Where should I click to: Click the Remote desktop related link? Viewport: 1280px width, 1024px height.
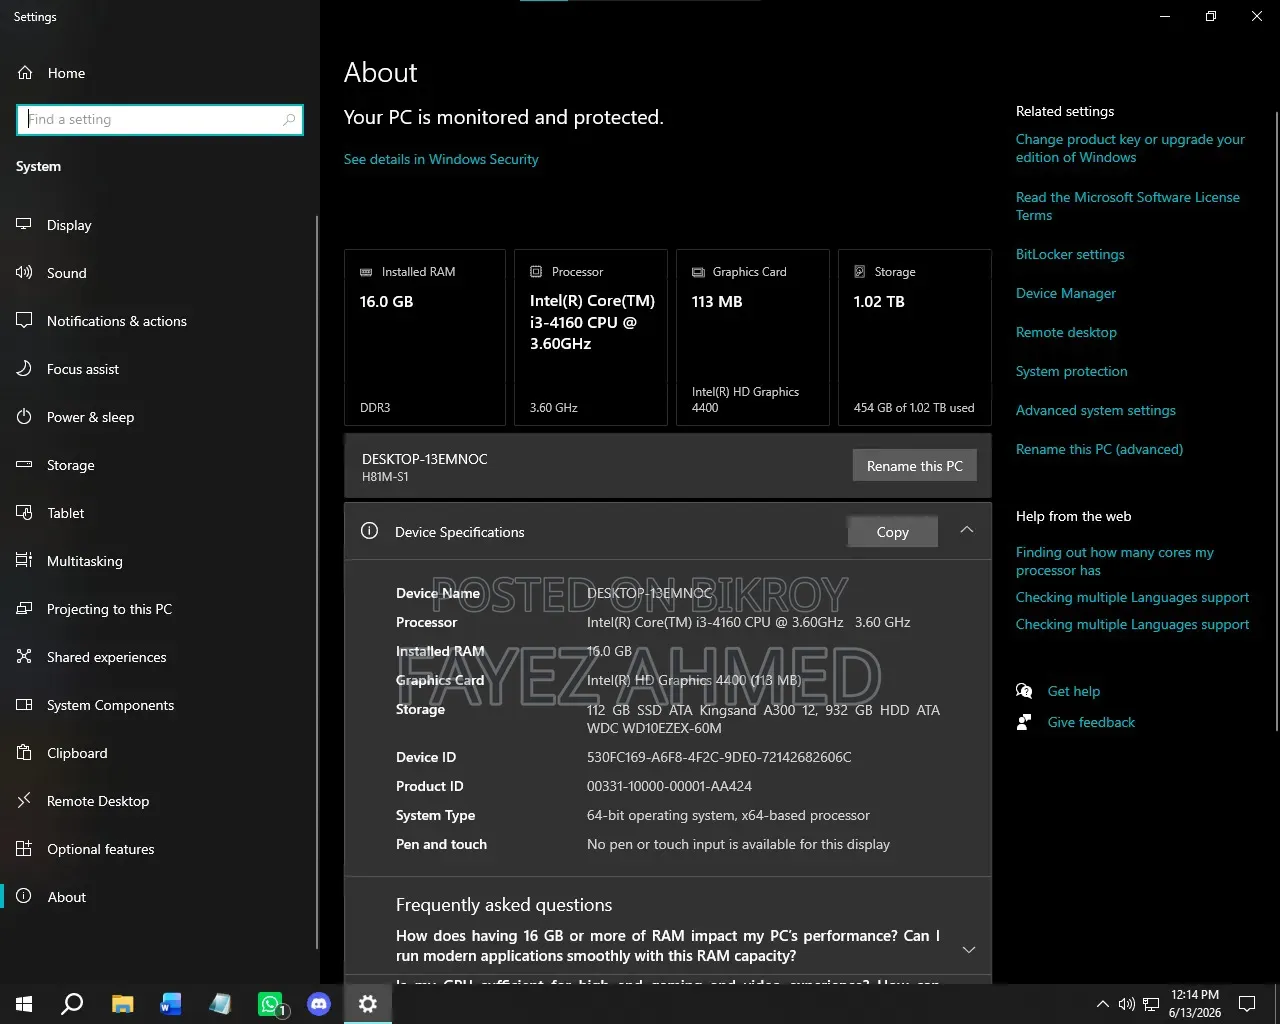1066,332
